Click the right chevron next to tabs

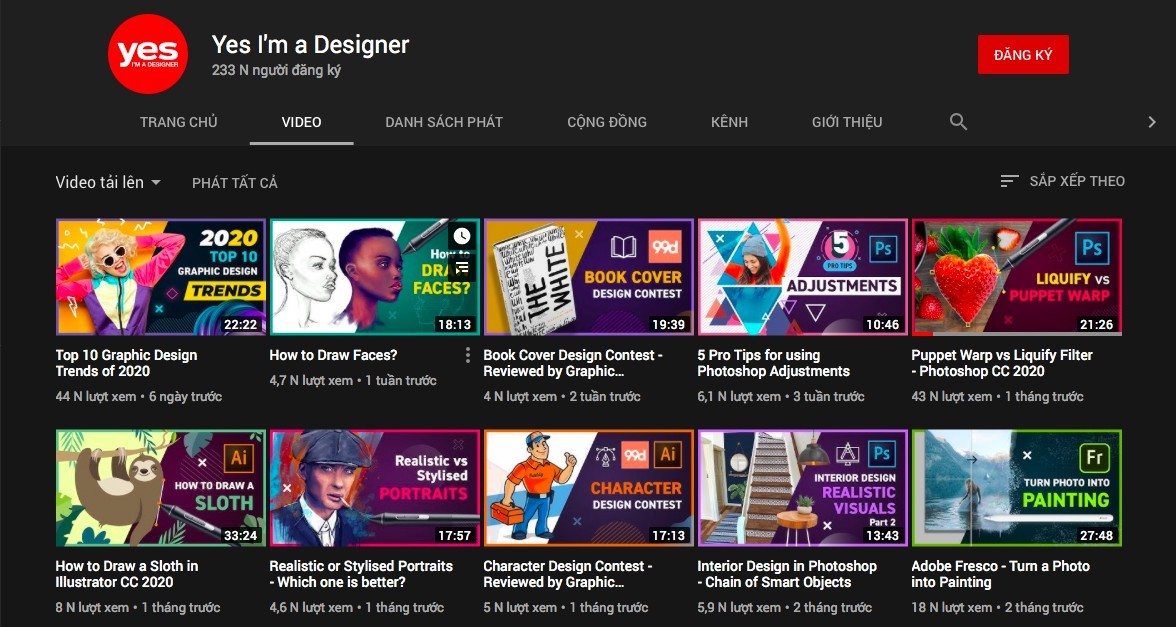pyautogui.click(x=1152, y=122)
